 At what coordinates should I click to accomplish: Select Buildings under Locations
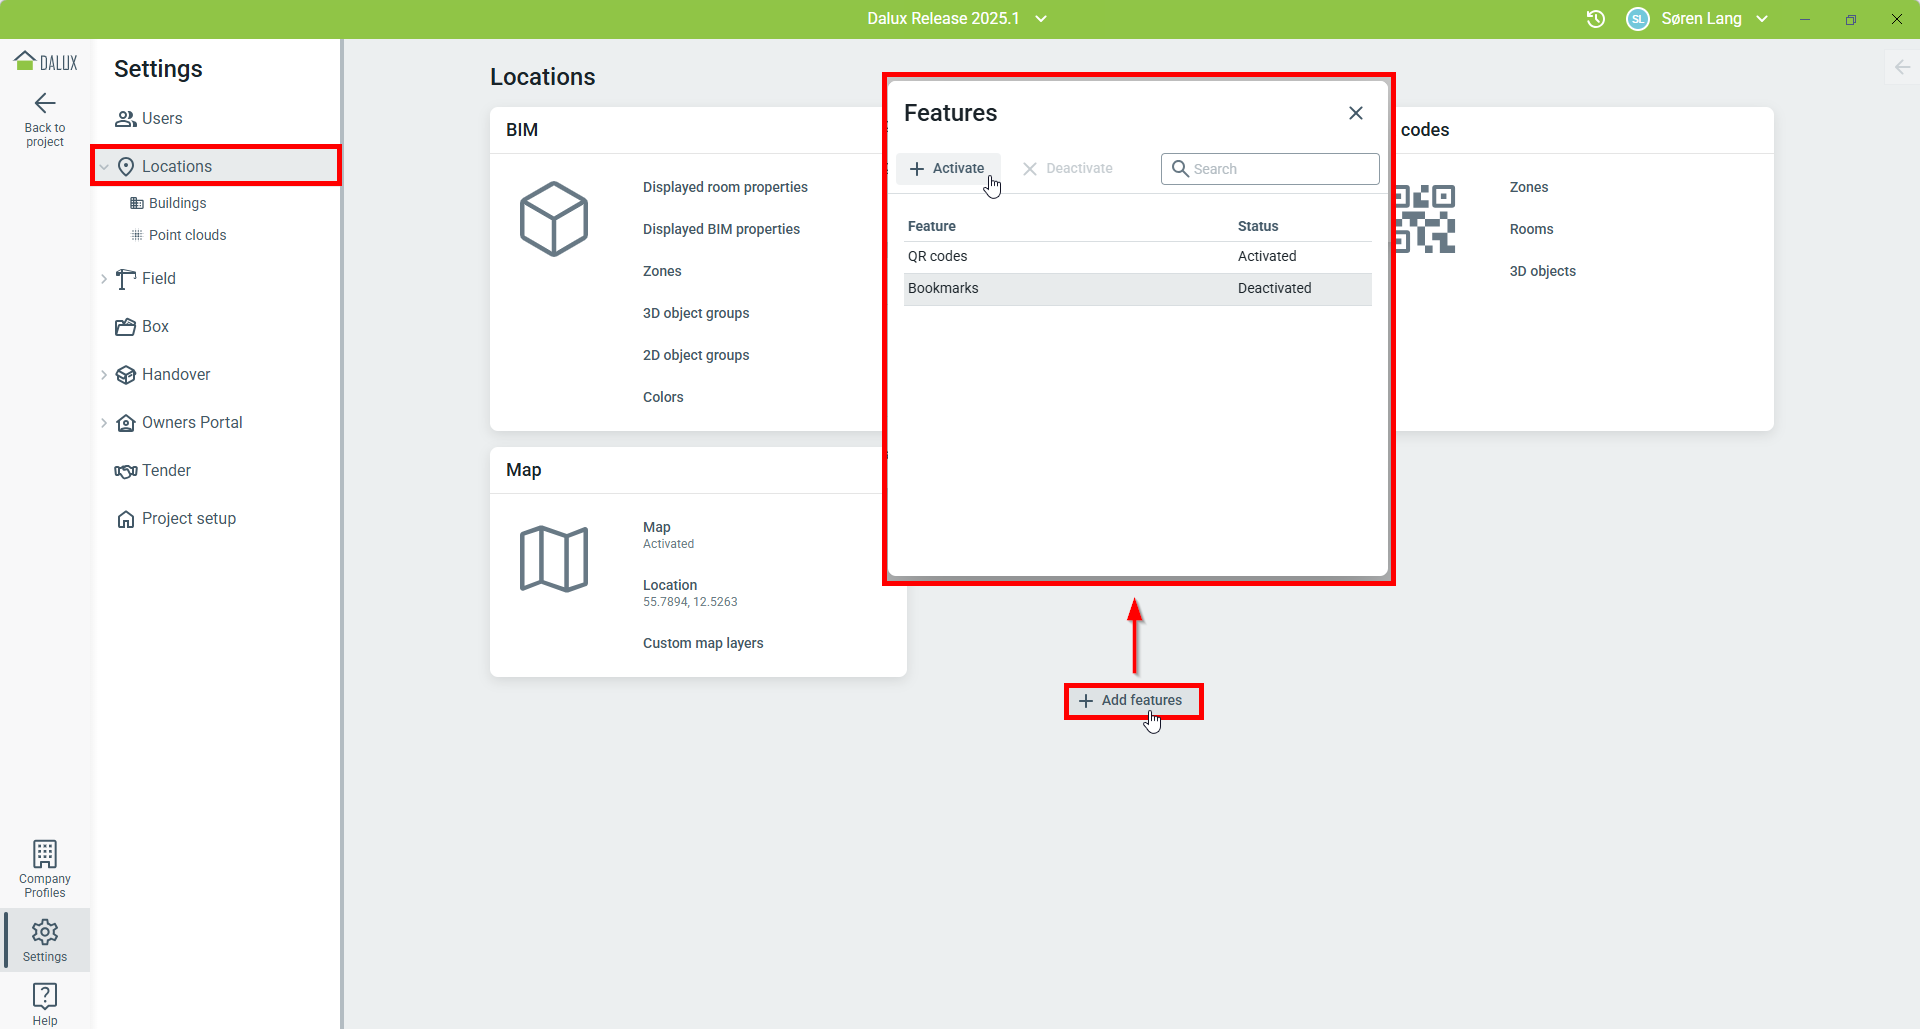coord(177,203)
